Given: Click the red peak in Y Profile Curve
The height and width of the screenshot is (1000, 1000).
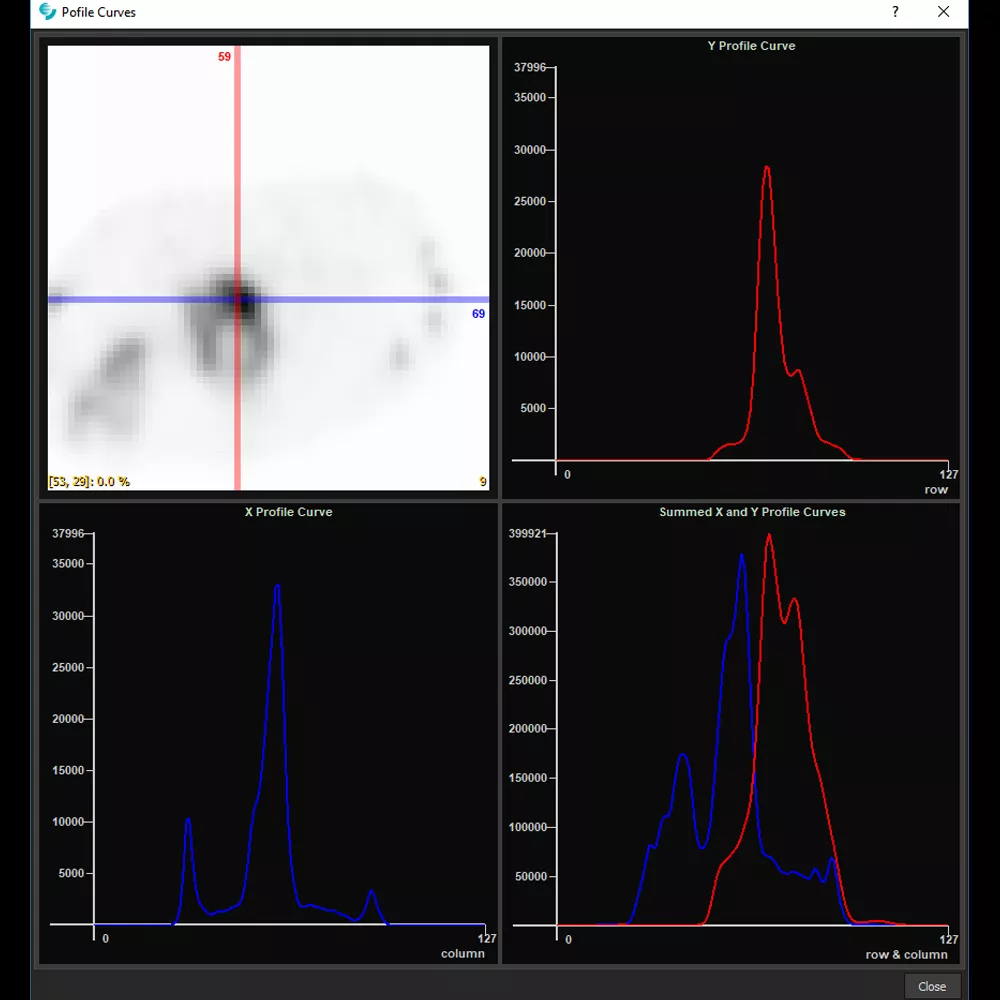Looking at the screenshot, I should 767,168.
